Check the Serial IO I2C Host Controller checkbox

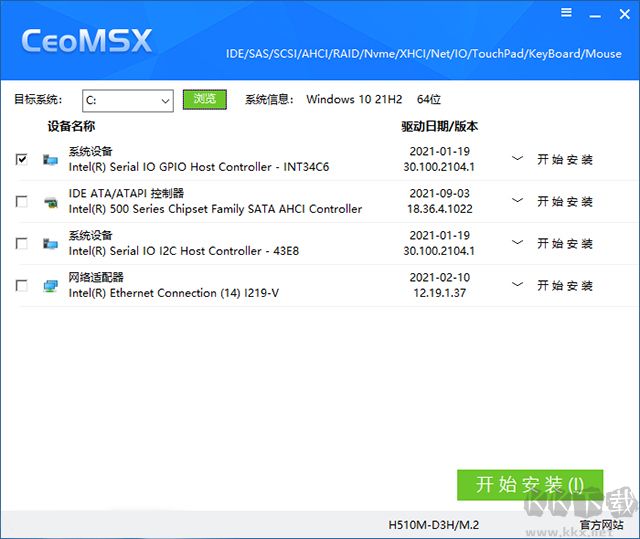22,243
